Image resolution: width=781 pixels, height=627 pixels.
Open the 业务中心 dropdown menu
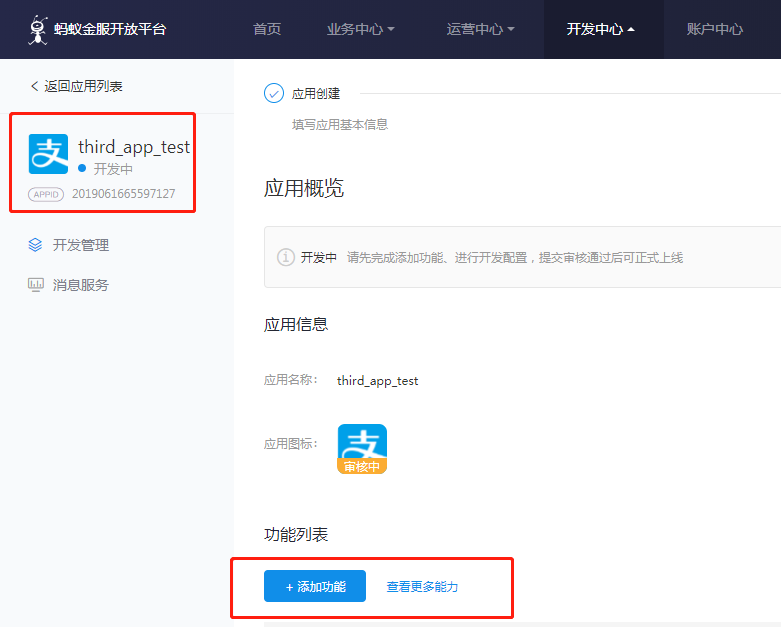point(360,29)
